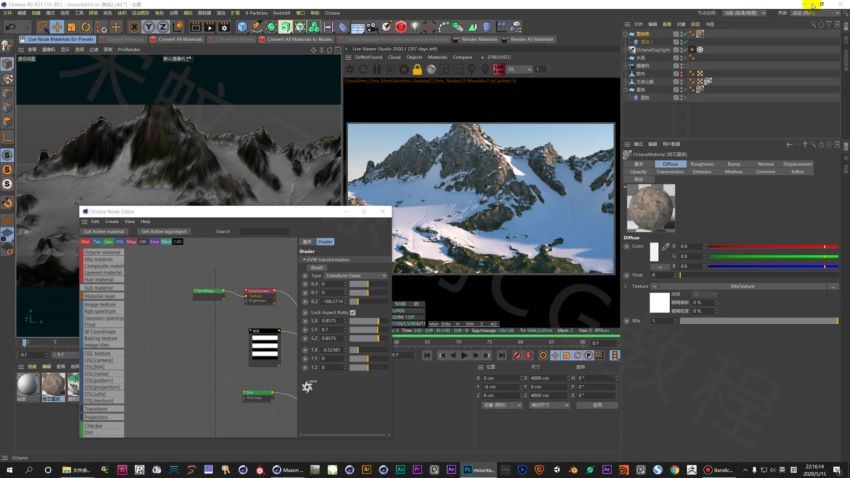850x478 pixels.
Task: Open the Create menu in Node Editor
Action: tap(112, 222)
